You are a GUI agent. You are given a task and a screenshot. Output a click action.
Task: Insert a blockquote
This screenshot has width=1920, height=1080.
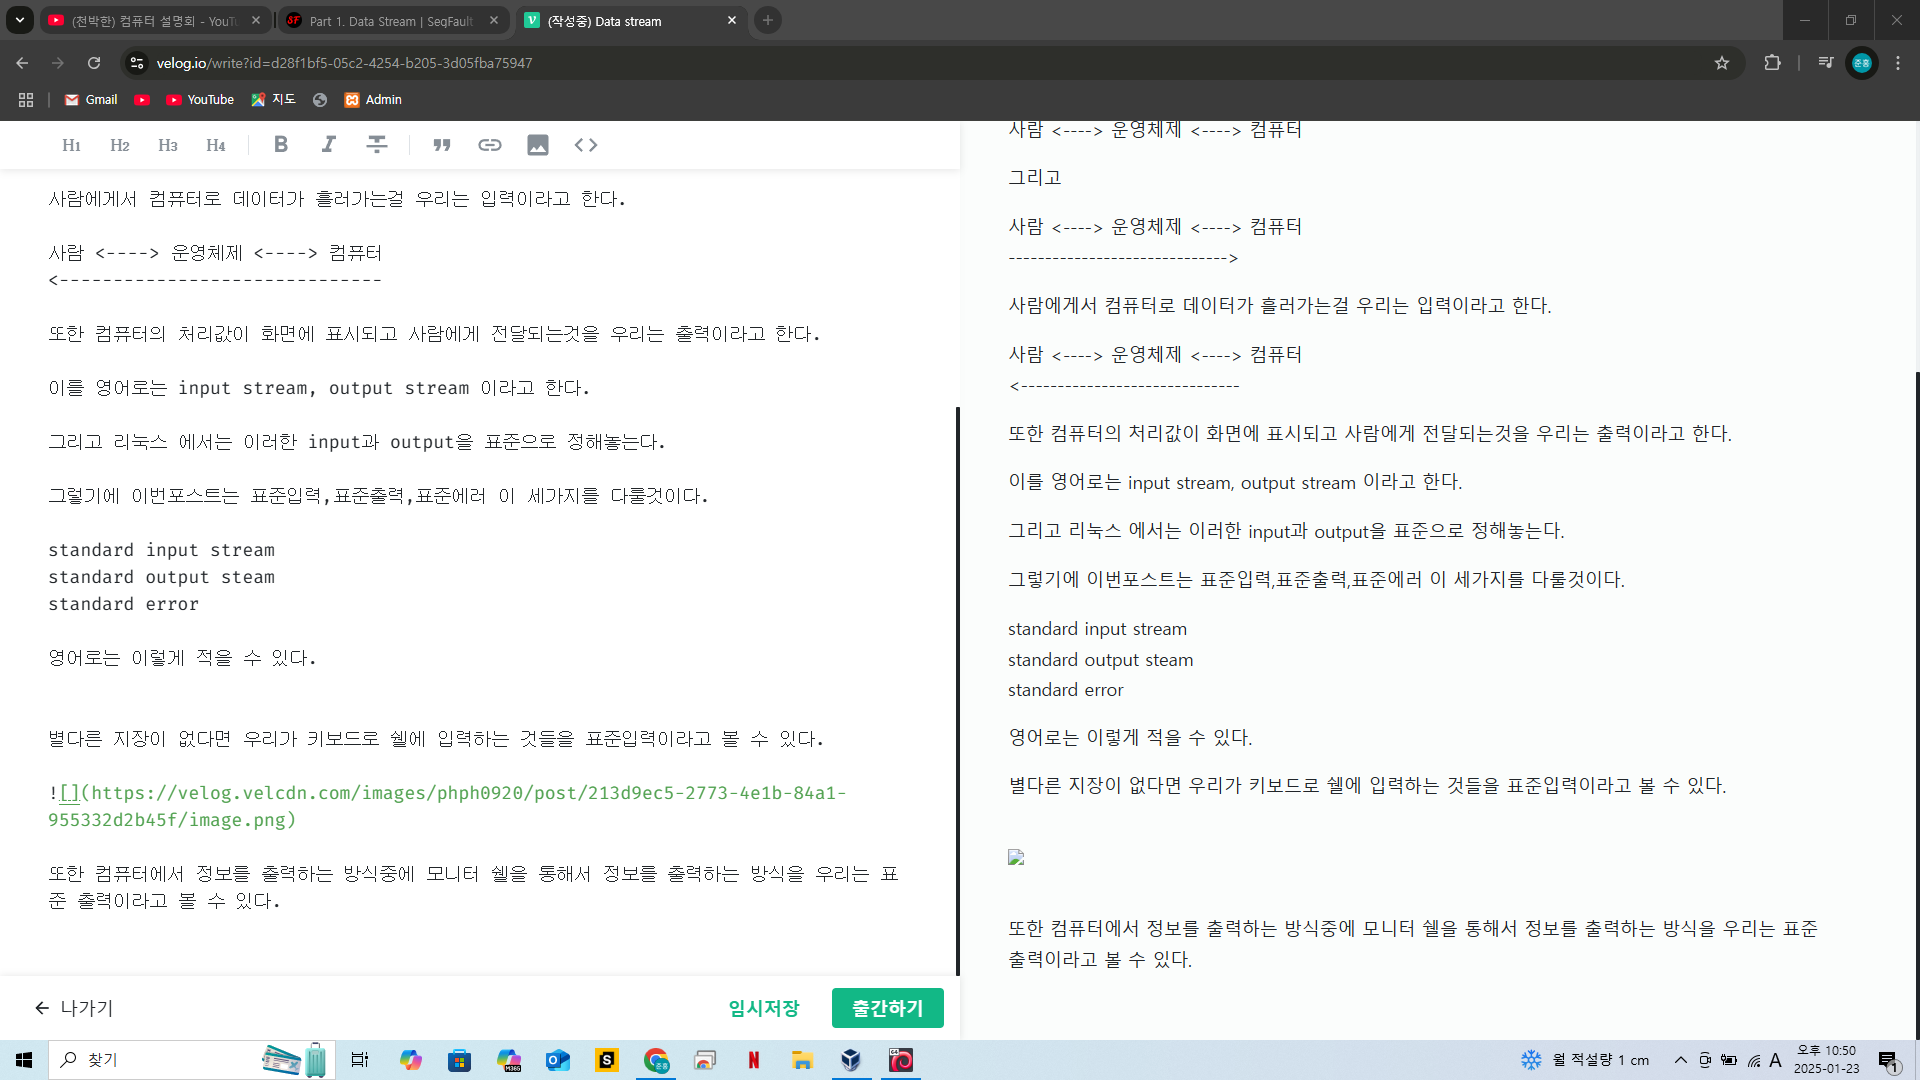tap(441, 145)
